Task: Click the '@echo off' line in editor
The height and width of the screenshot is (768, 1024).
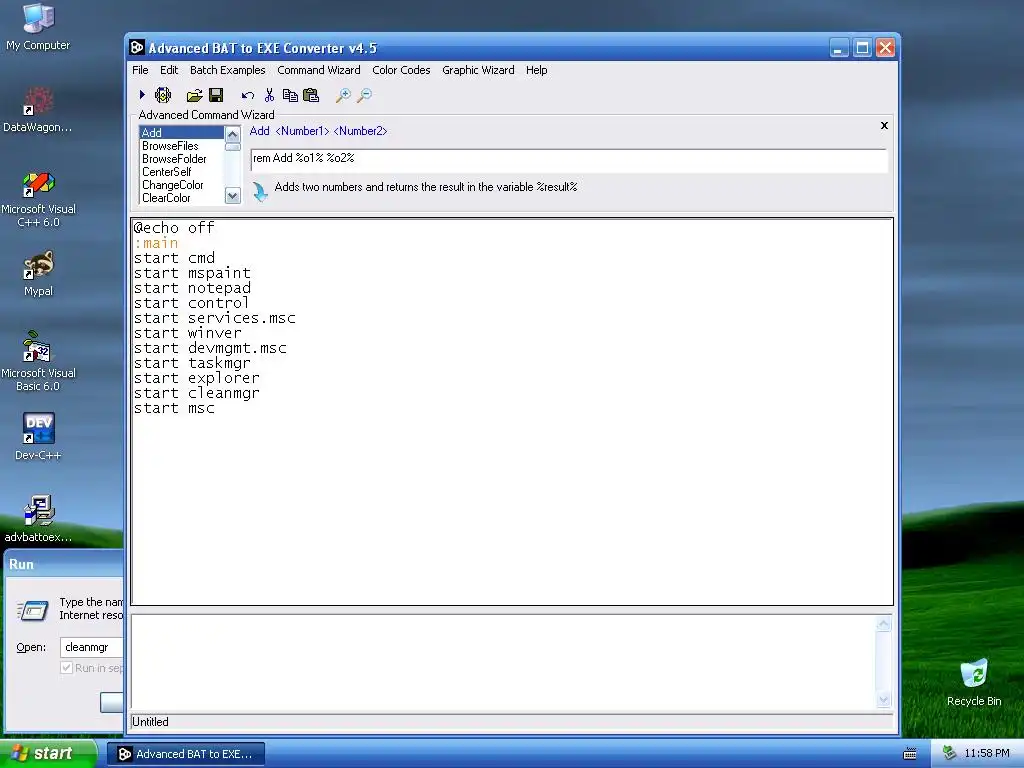Action: tap(174, 228)
